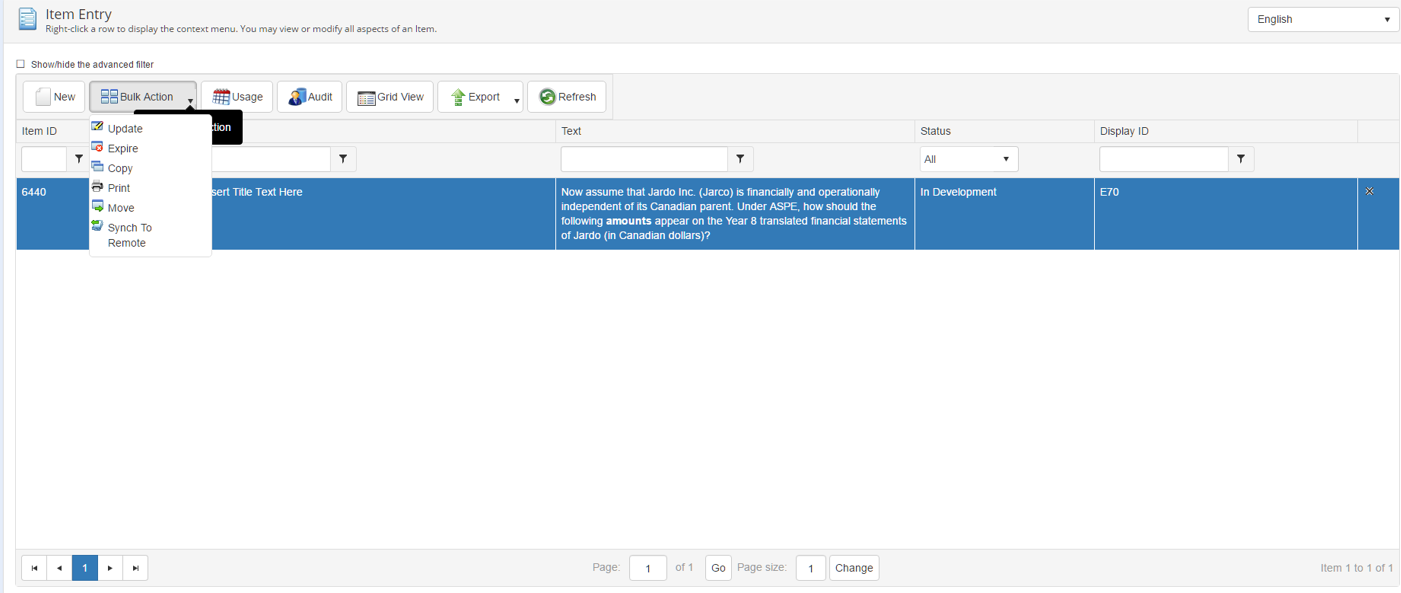
Task: Create a New item
Action: coord(54,97)
